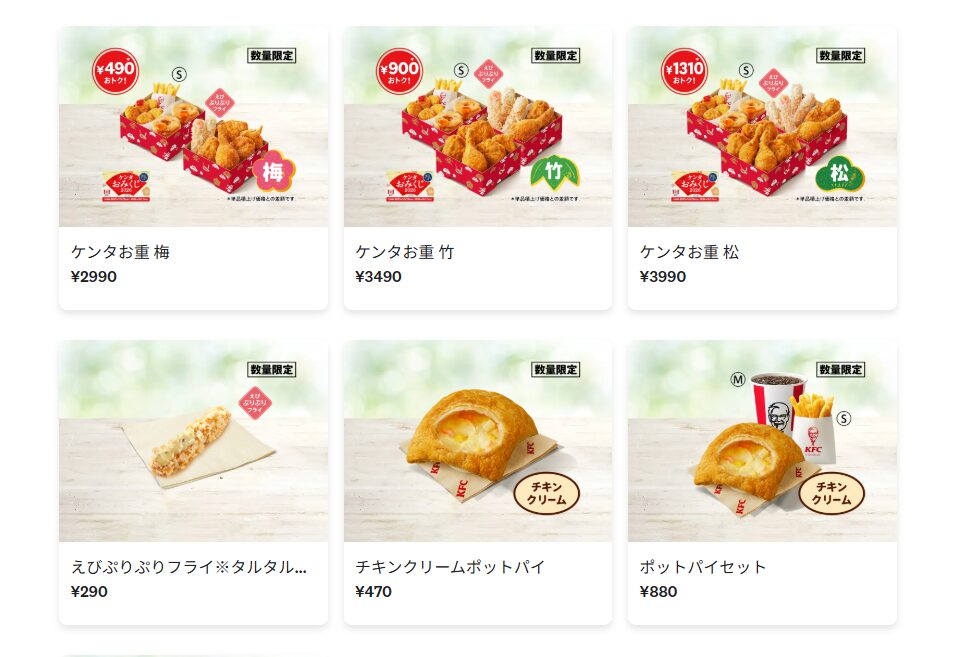The height and width of the screenshot is (657, 957).
Task: Select the ポットパイセット product photo
Action: pyautogui.click(x=762, y=441)
